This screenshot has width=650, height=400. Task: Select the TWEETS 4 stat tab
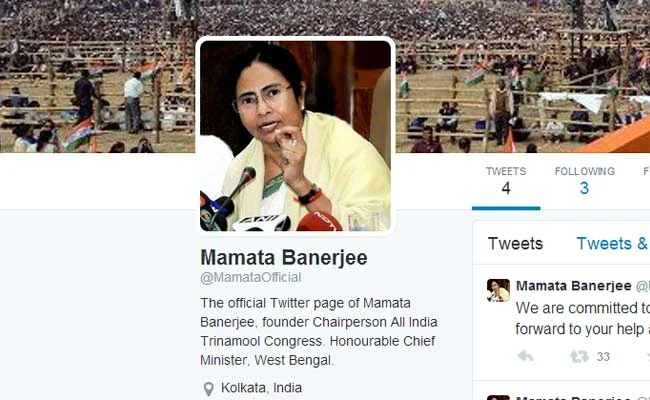[x=506, y=182]
